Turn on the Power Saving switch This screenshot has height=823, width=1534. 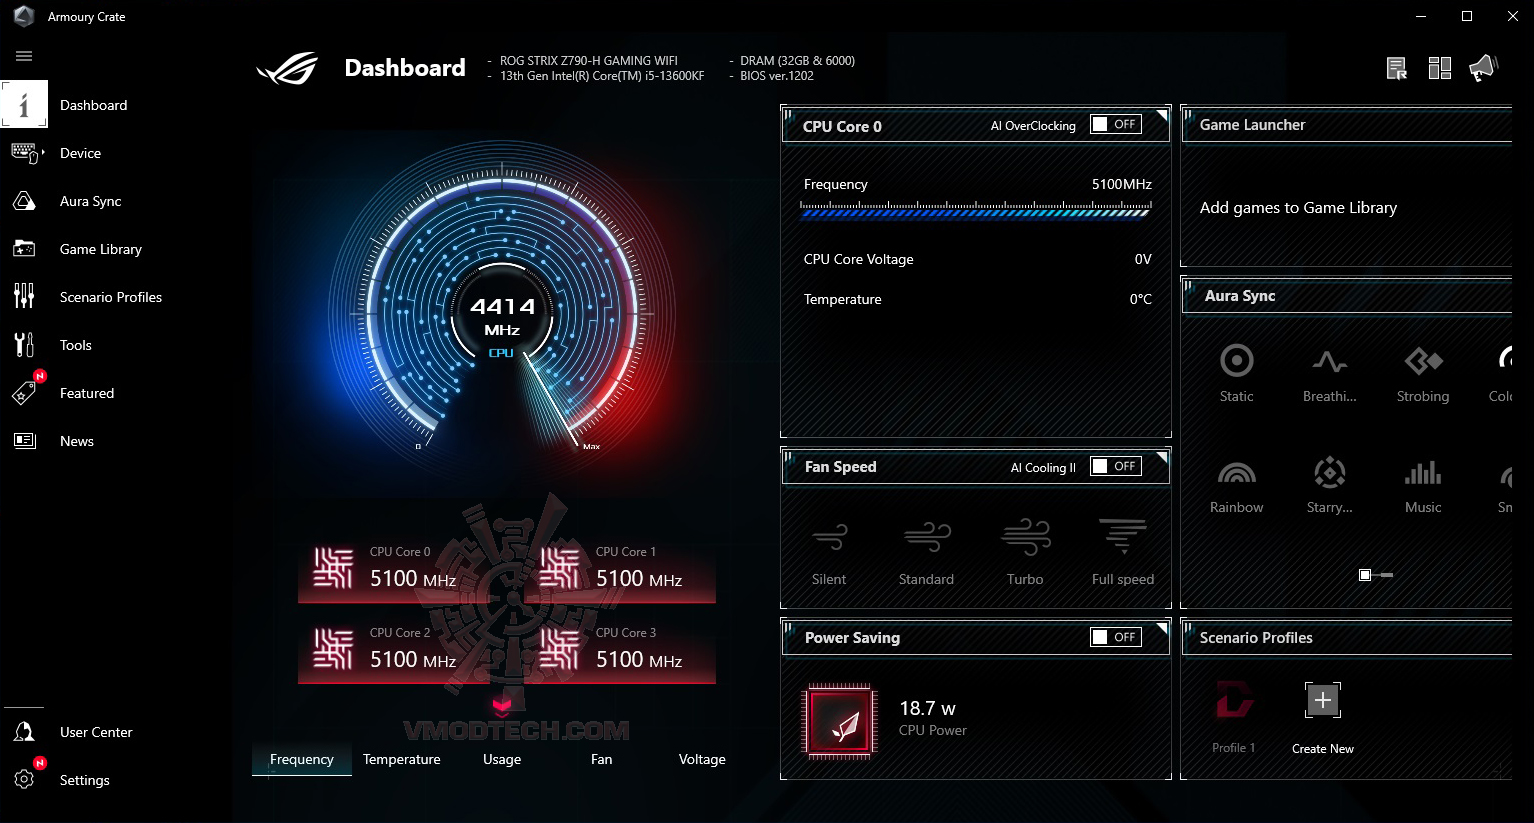[1116, 637]
